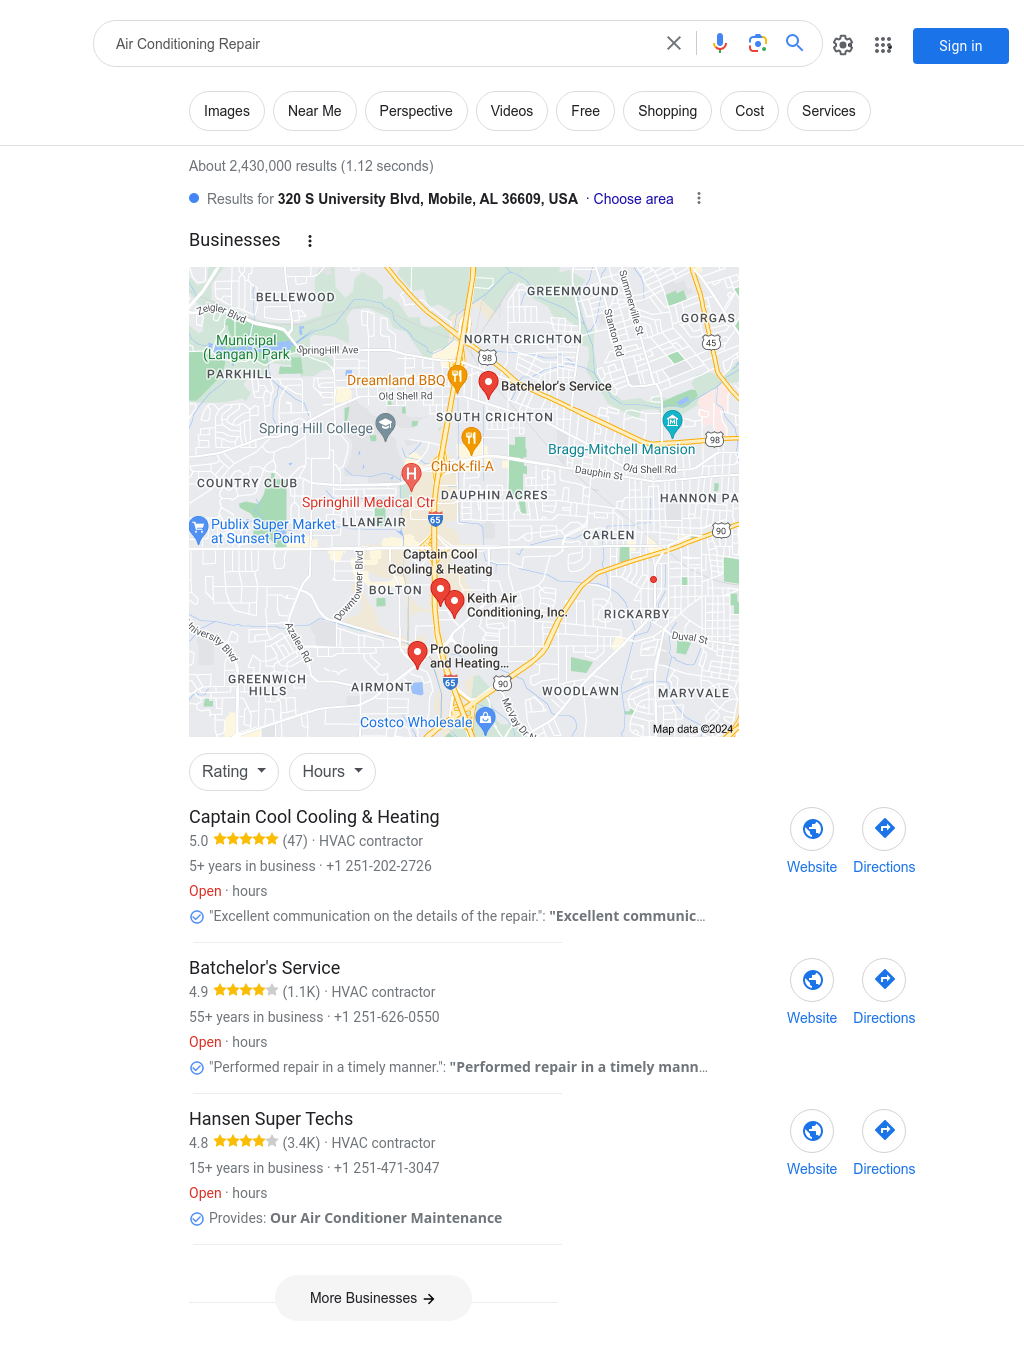Select the Near Me filter chip
Image resolution: width=1024 pixels, height=1345 pixels.
[315, 111]
